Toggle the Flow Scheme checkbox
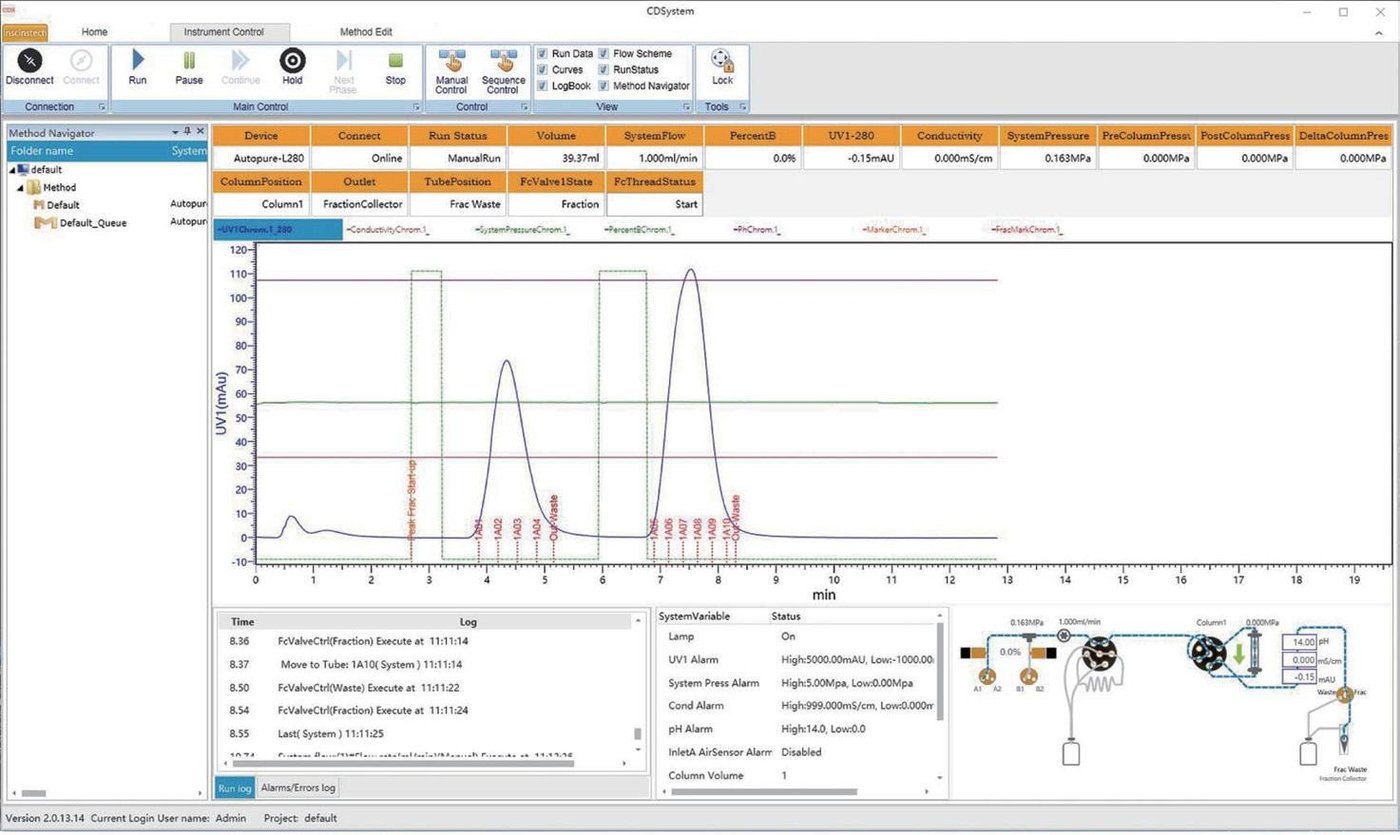This screenshot has width=1400, height=835. [603, 53]
